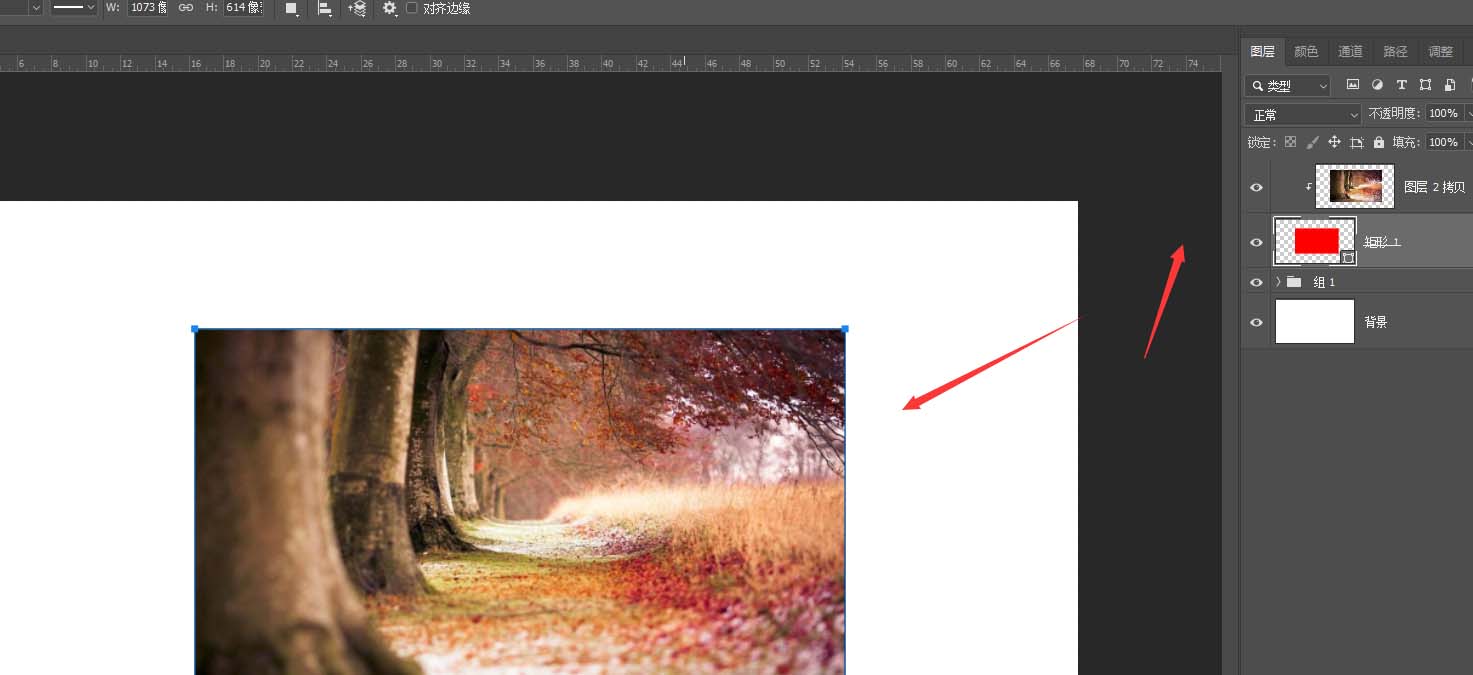Click the filter for smart objects icon
Image resolution: width=1473 pixels, height=675 pixels.
click(1450, 85)
